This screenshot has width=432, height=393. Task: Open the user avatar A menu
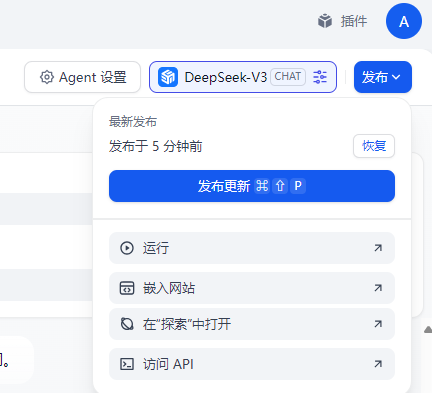point(404,21)
